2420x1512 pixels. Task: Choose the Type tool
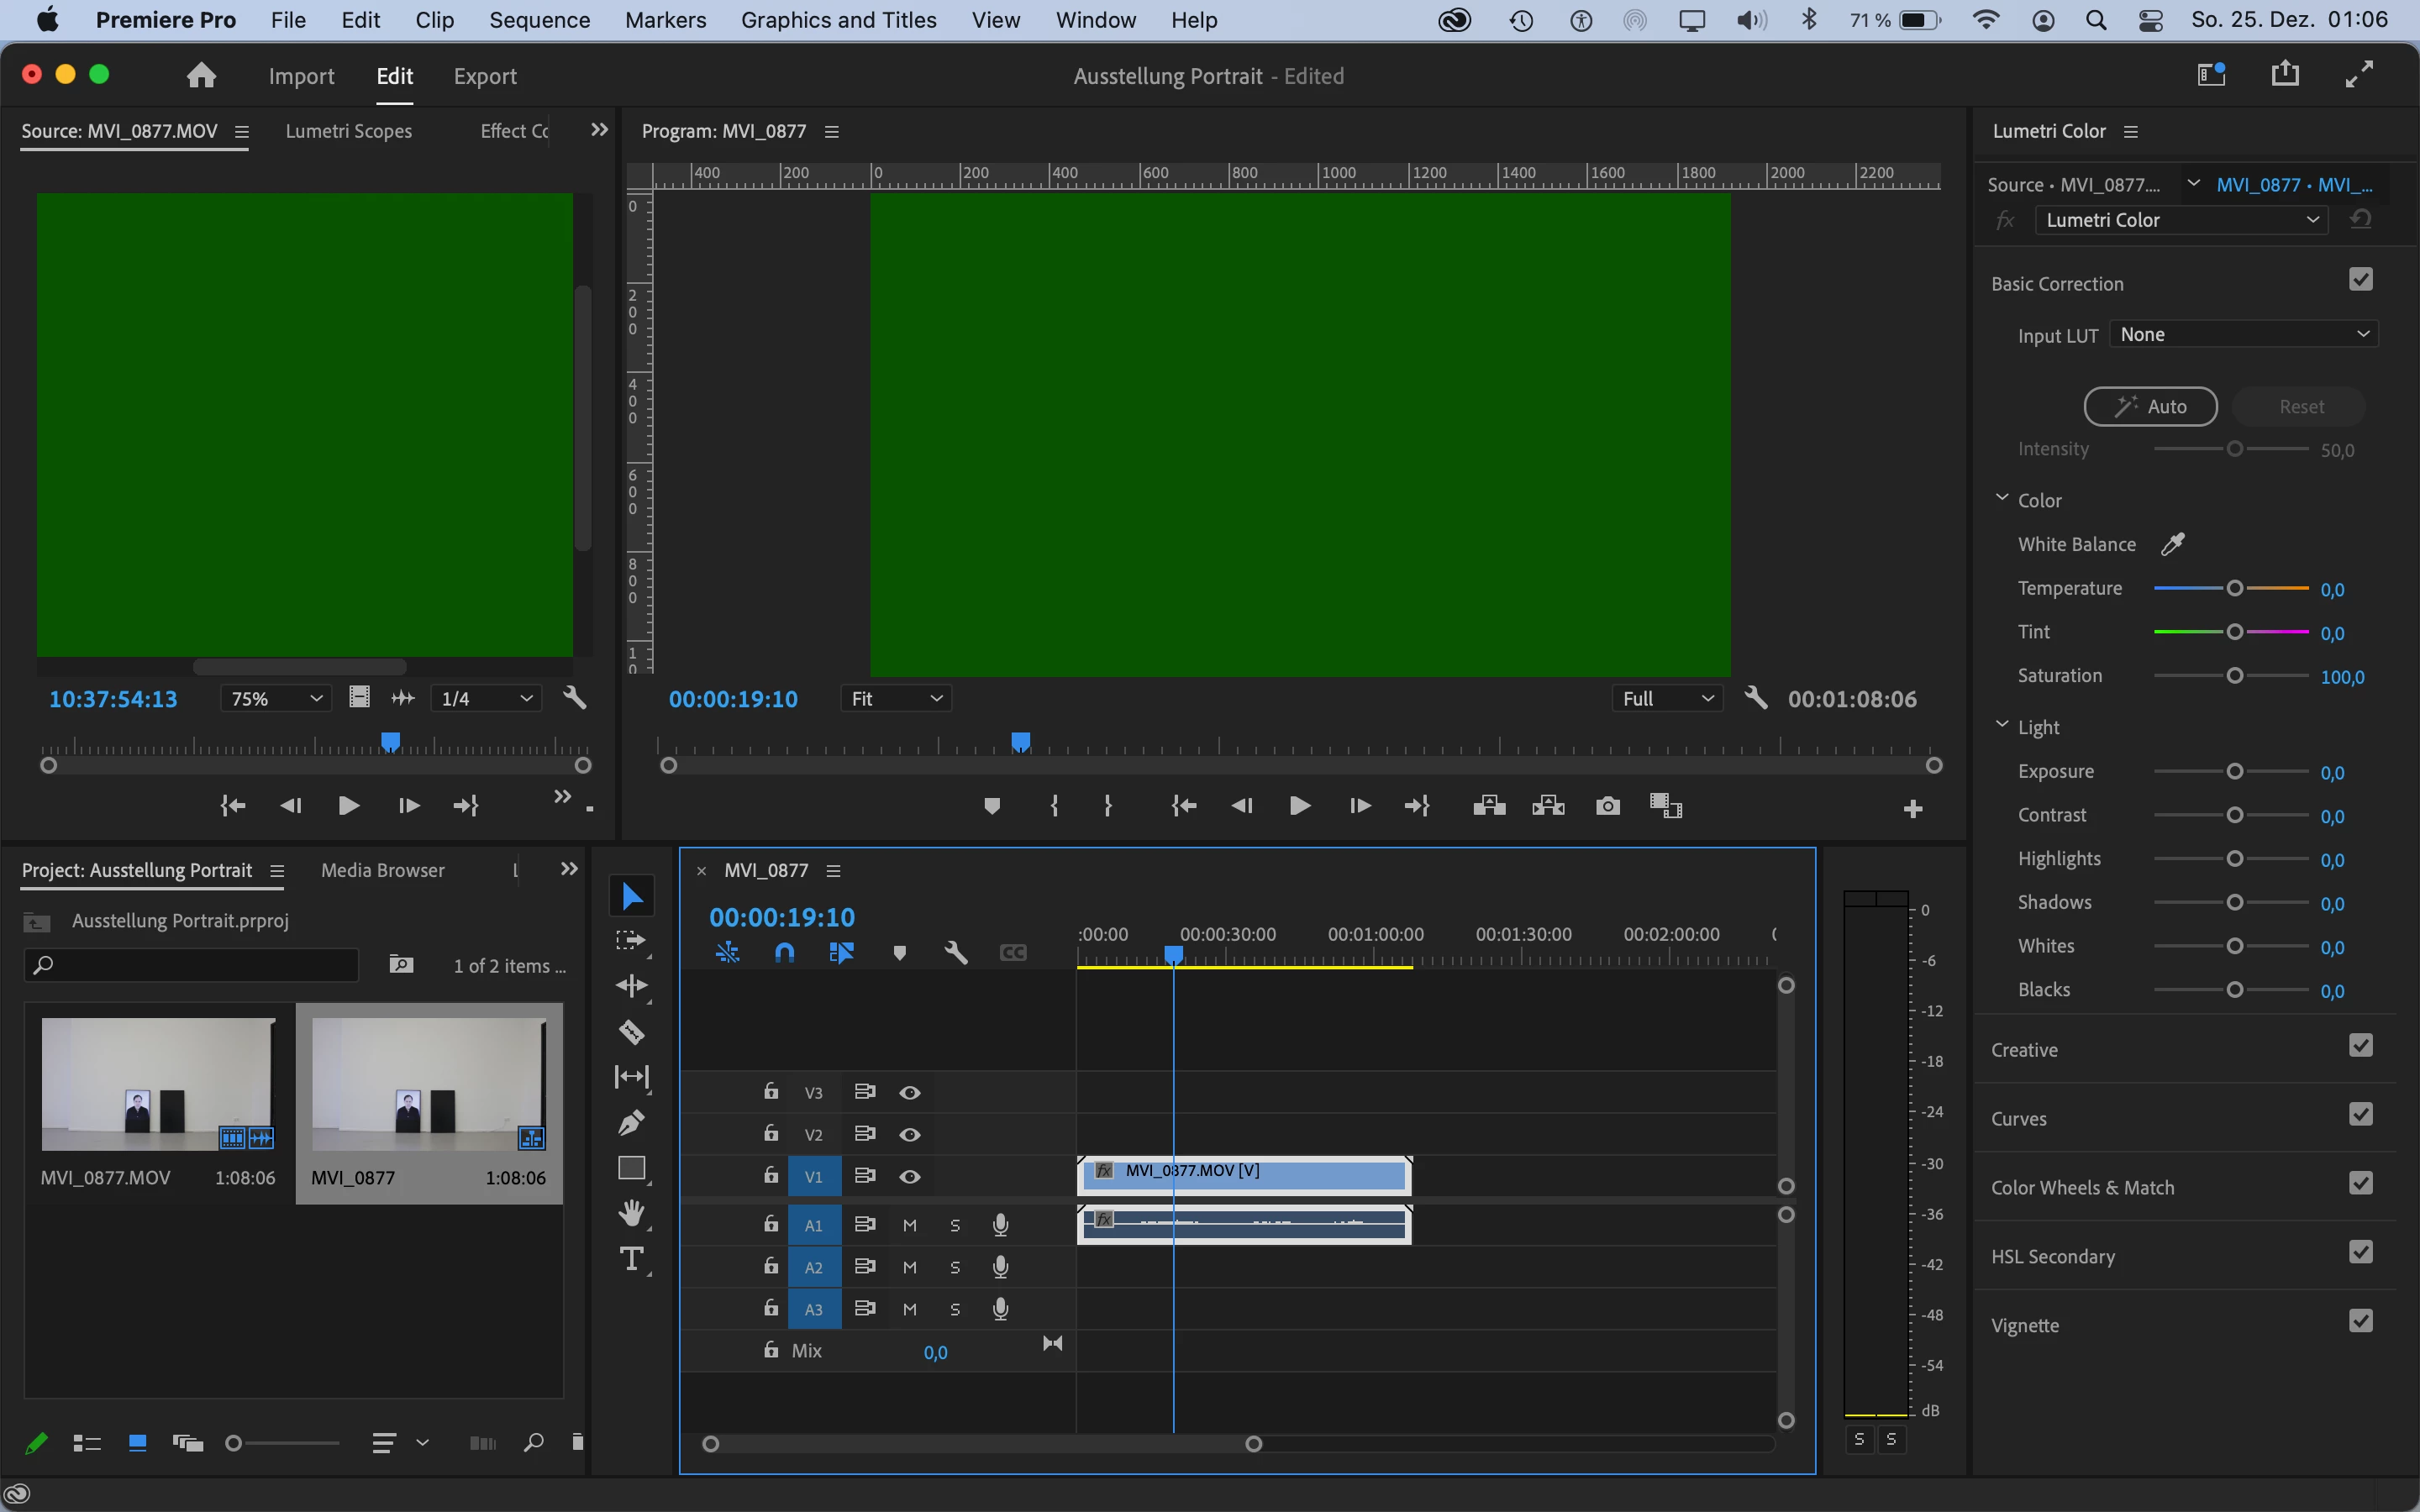click(x=631, y=1259)
